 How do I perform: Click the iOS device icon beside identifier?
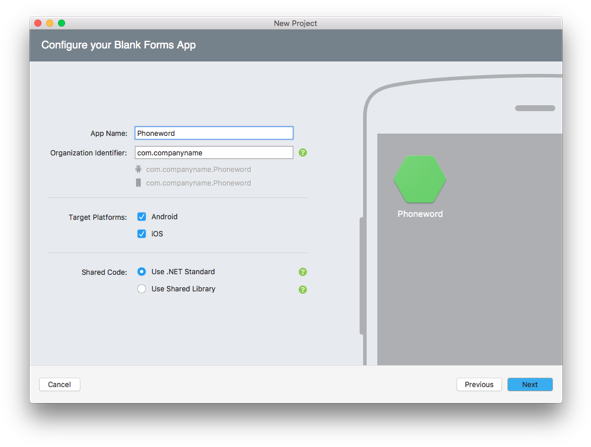tap(138, 183)
